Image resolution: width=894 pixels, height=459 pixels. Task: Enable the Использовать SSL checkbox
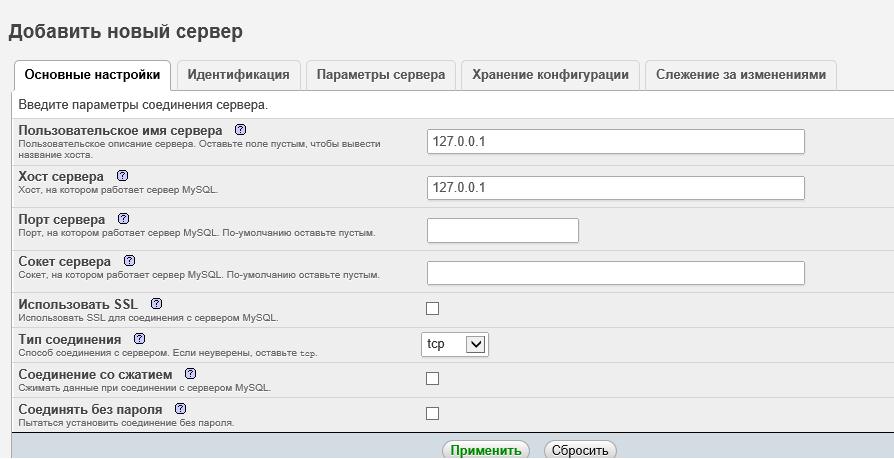point(433,308)
